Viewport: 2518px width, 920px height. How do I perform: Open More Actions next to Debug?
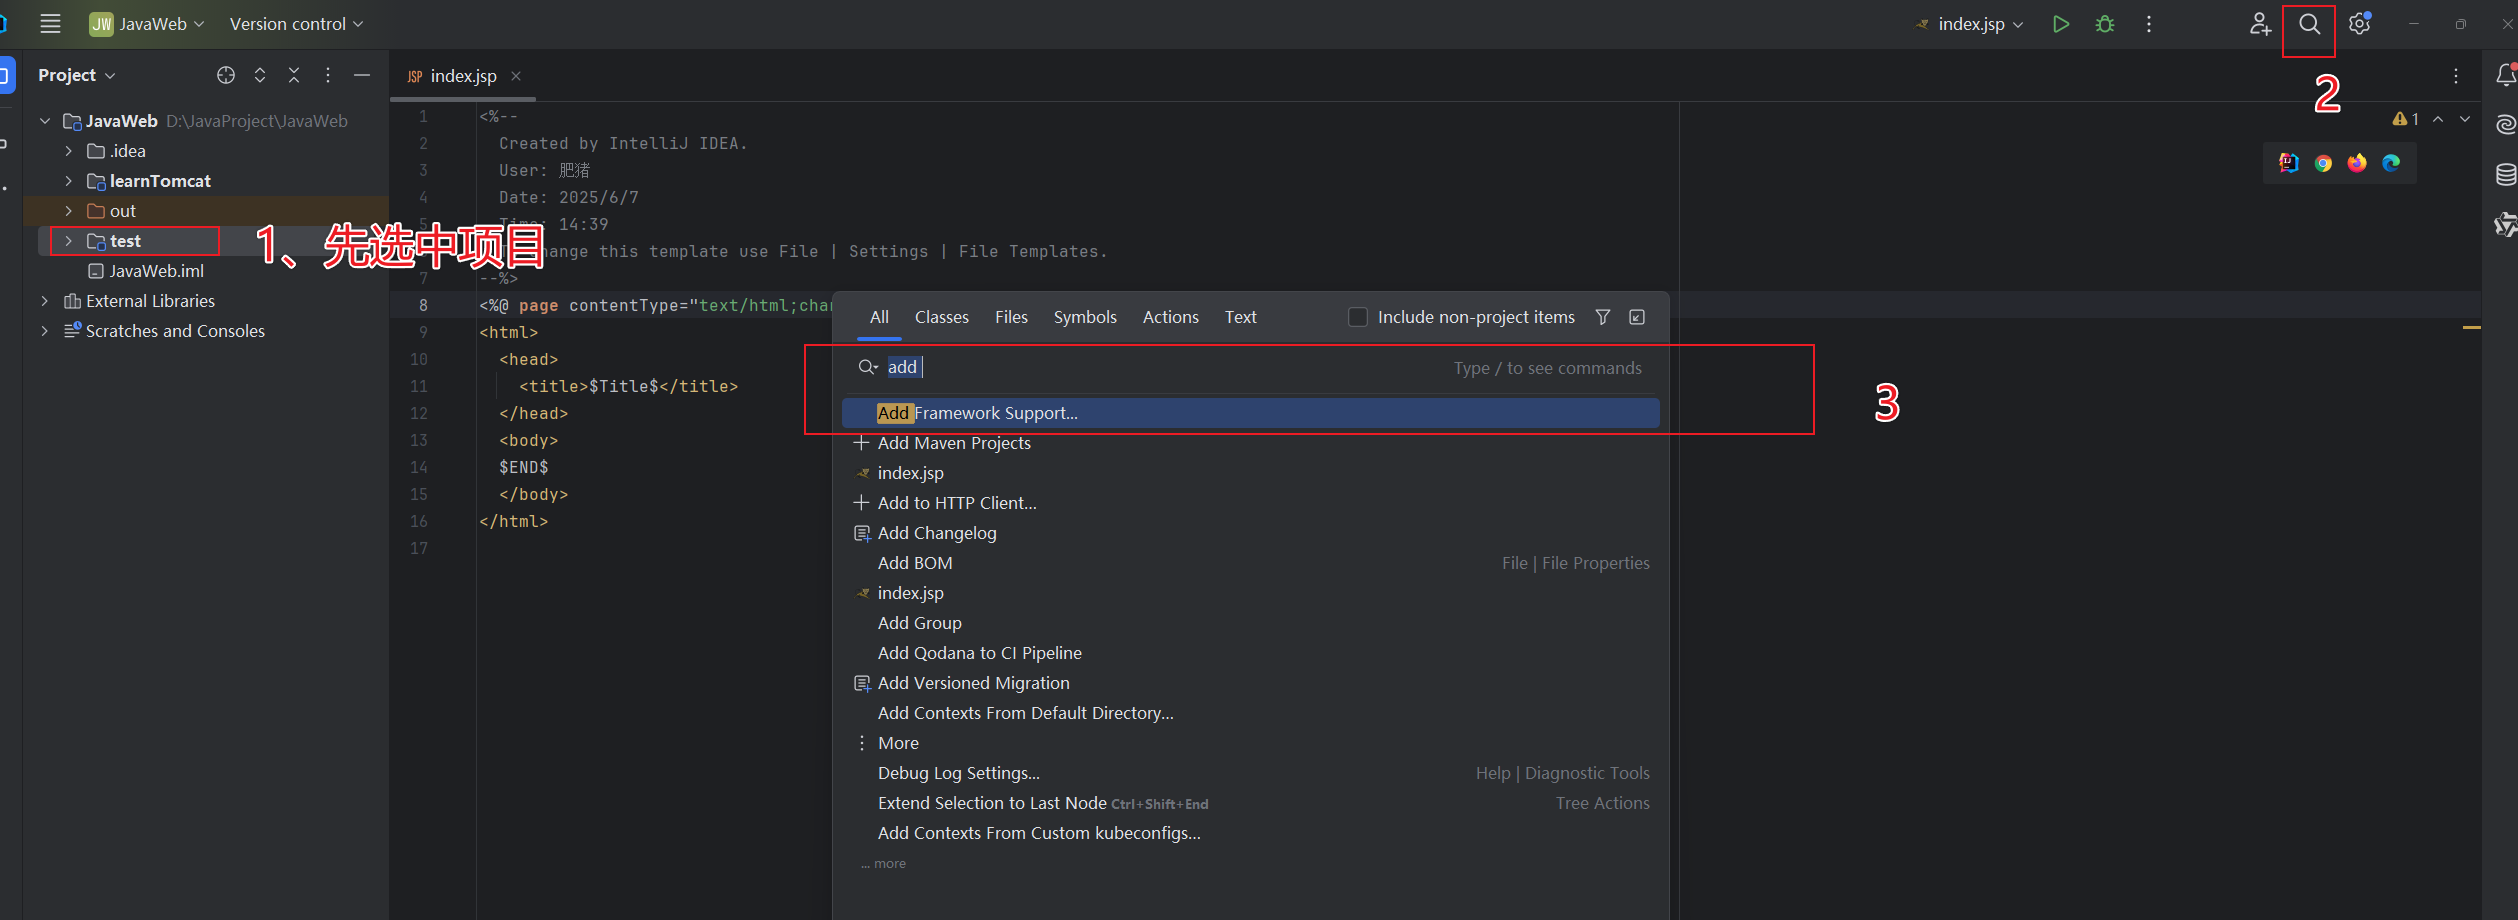pyautogui.click(x=2149, y=24)
